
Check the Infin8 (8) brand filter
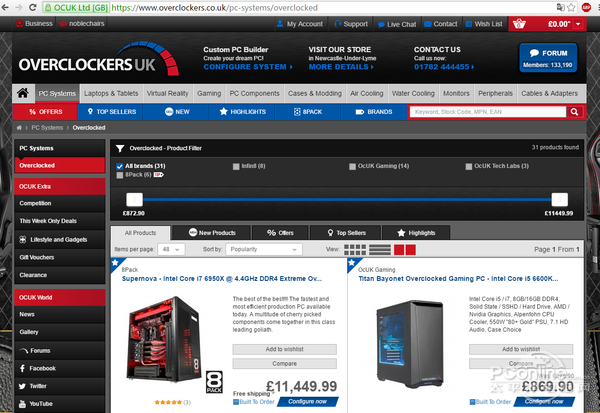pyautogui.click(x=236, y=166)
